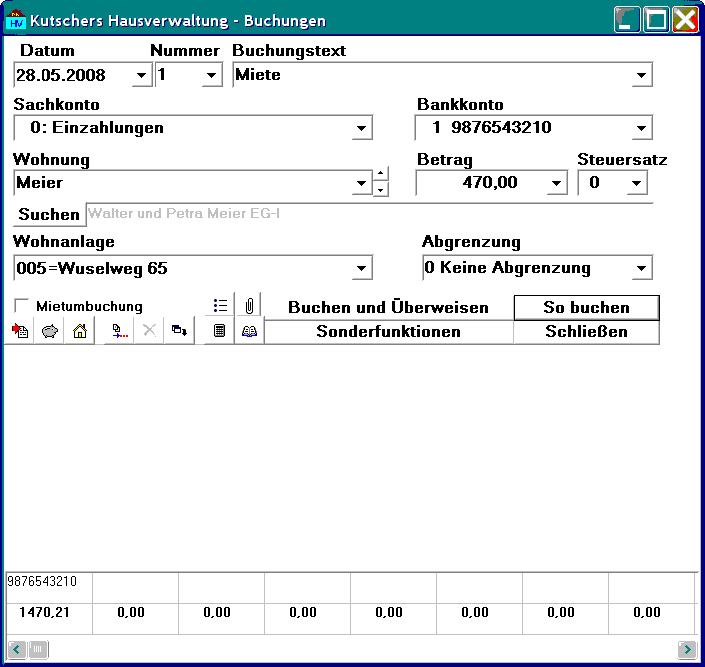Open the Datum dropdown arrow
This screenshot has height=667, width=705.
click(x=142, y=75)
